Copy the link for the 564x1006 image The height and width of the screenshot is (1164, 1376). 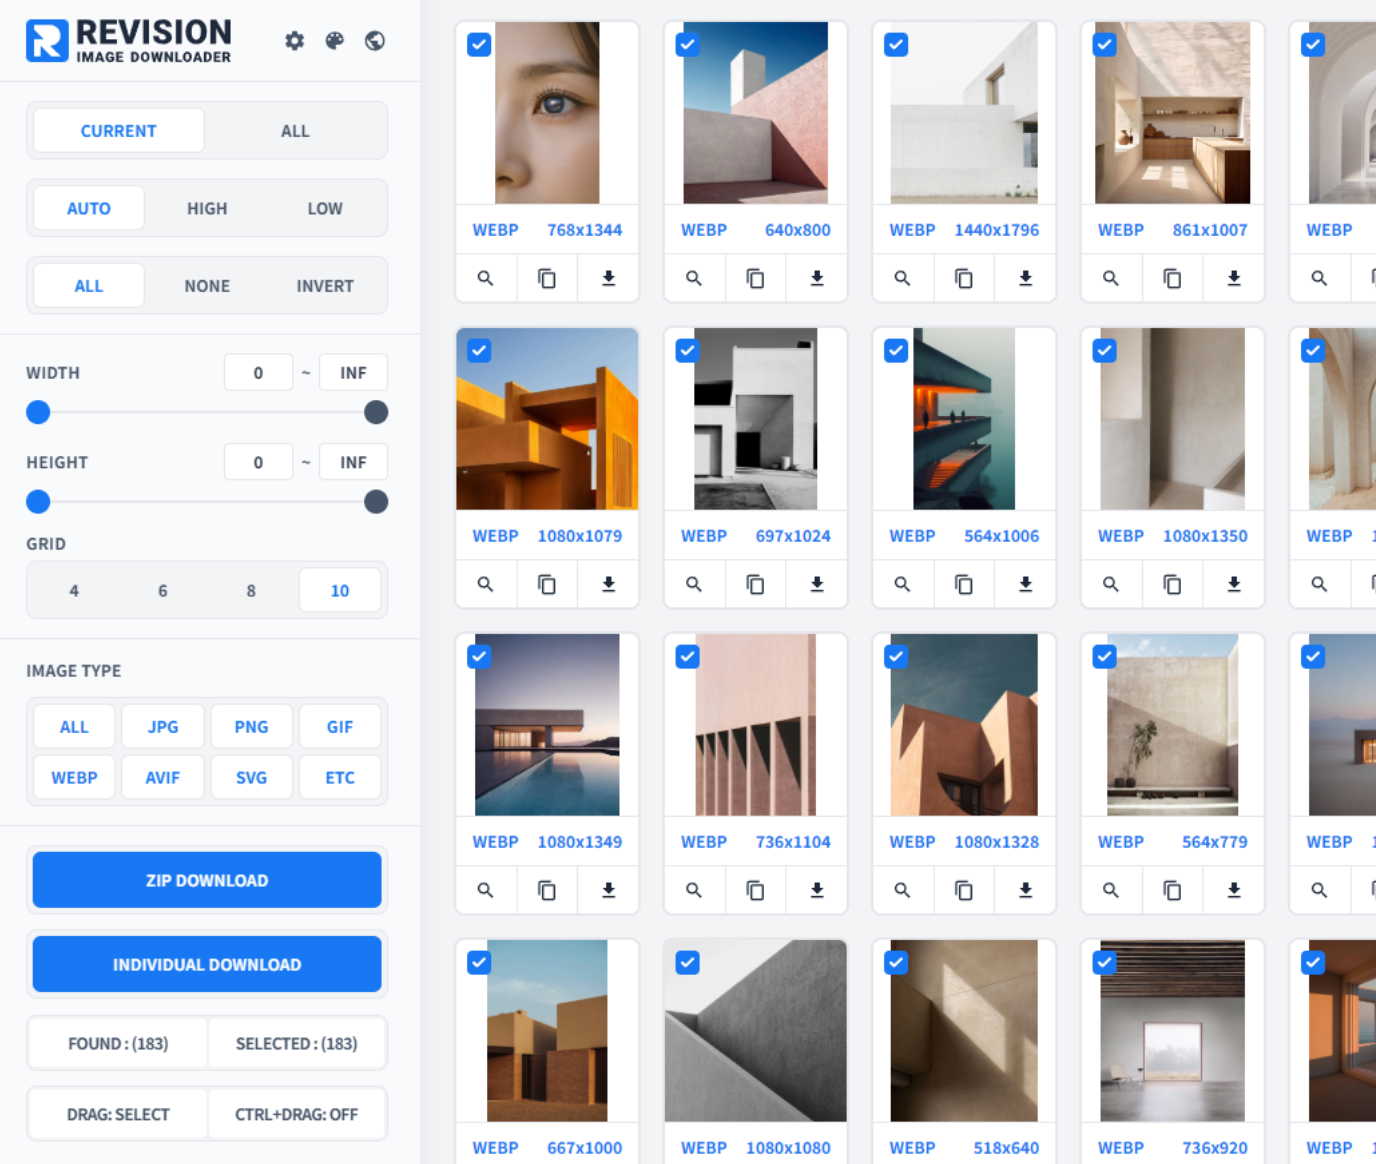(x=963, y=584)
